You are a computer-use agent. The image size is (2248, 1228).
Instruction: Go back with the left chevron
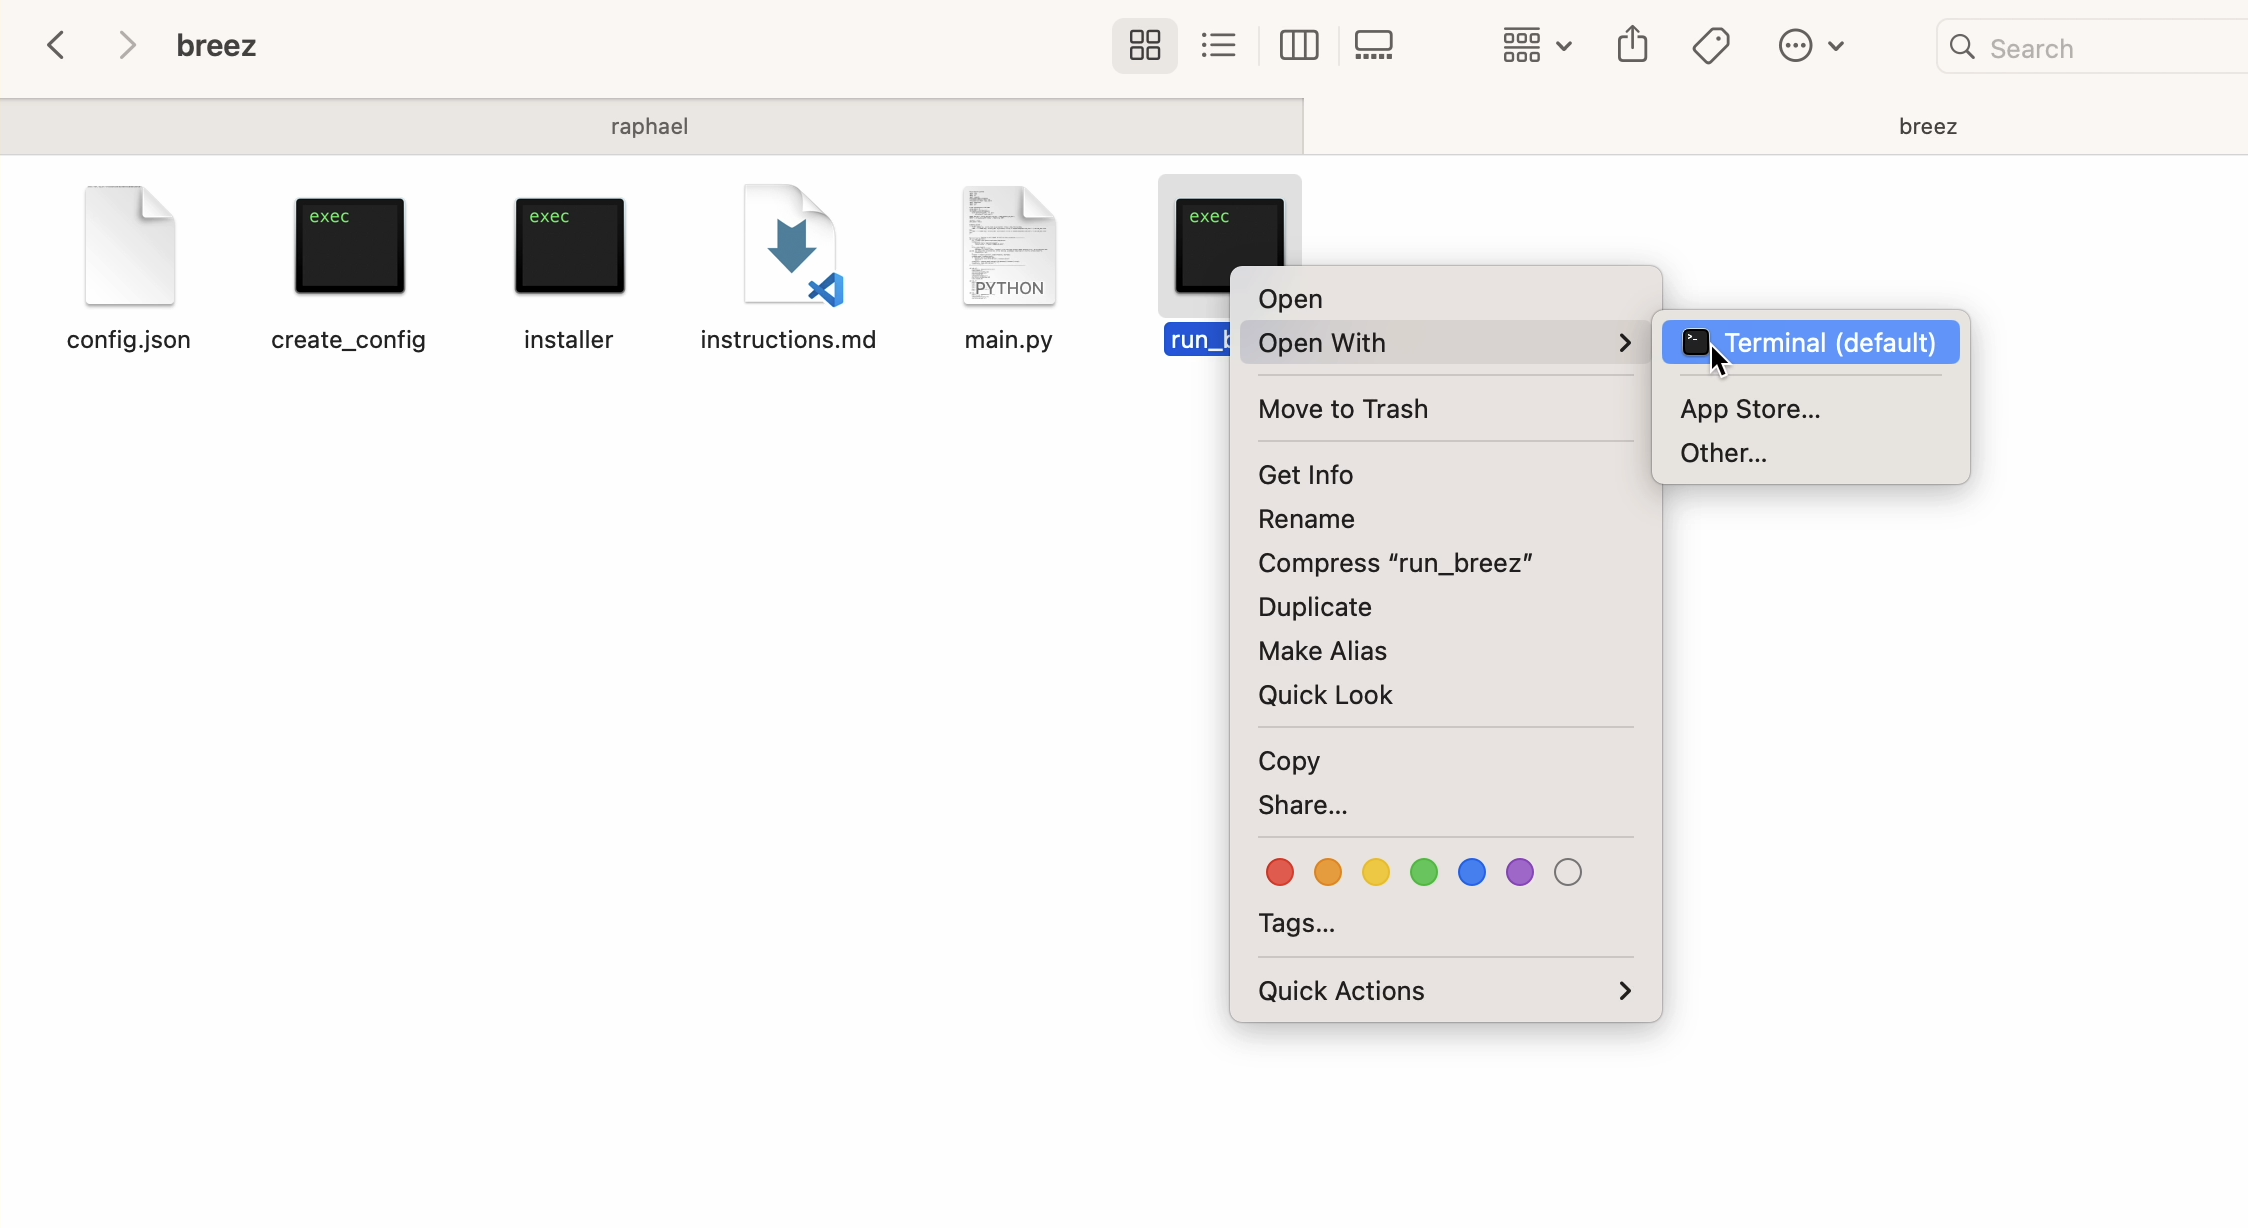click(58, 46)
